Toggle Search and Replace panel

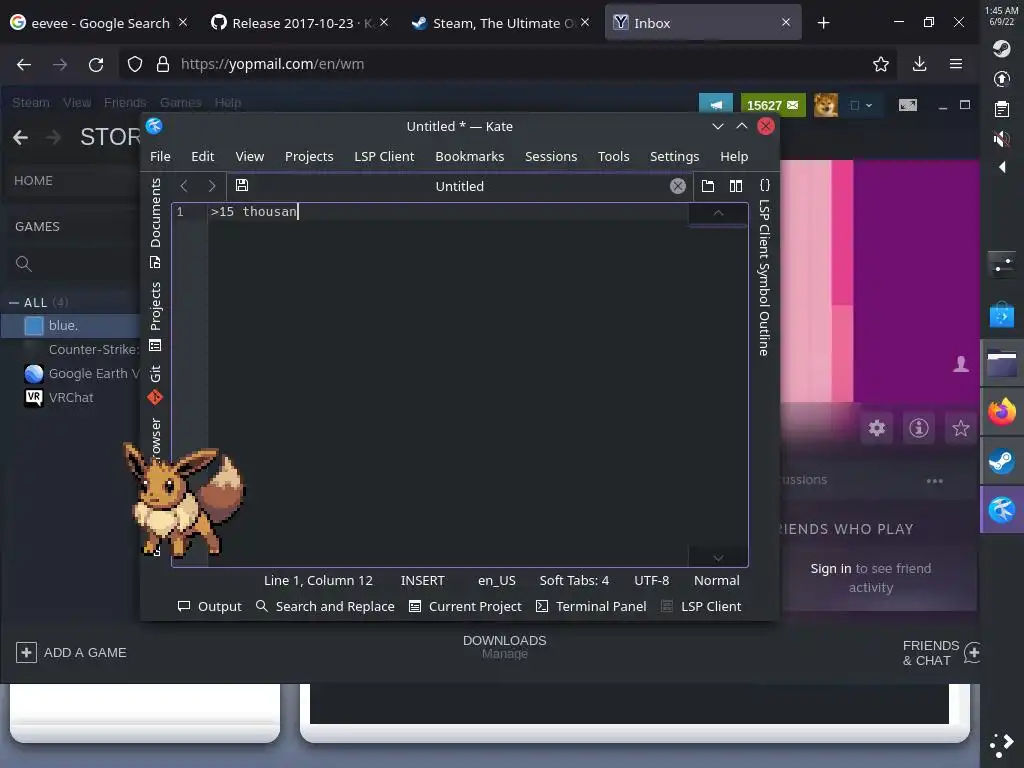325,607
